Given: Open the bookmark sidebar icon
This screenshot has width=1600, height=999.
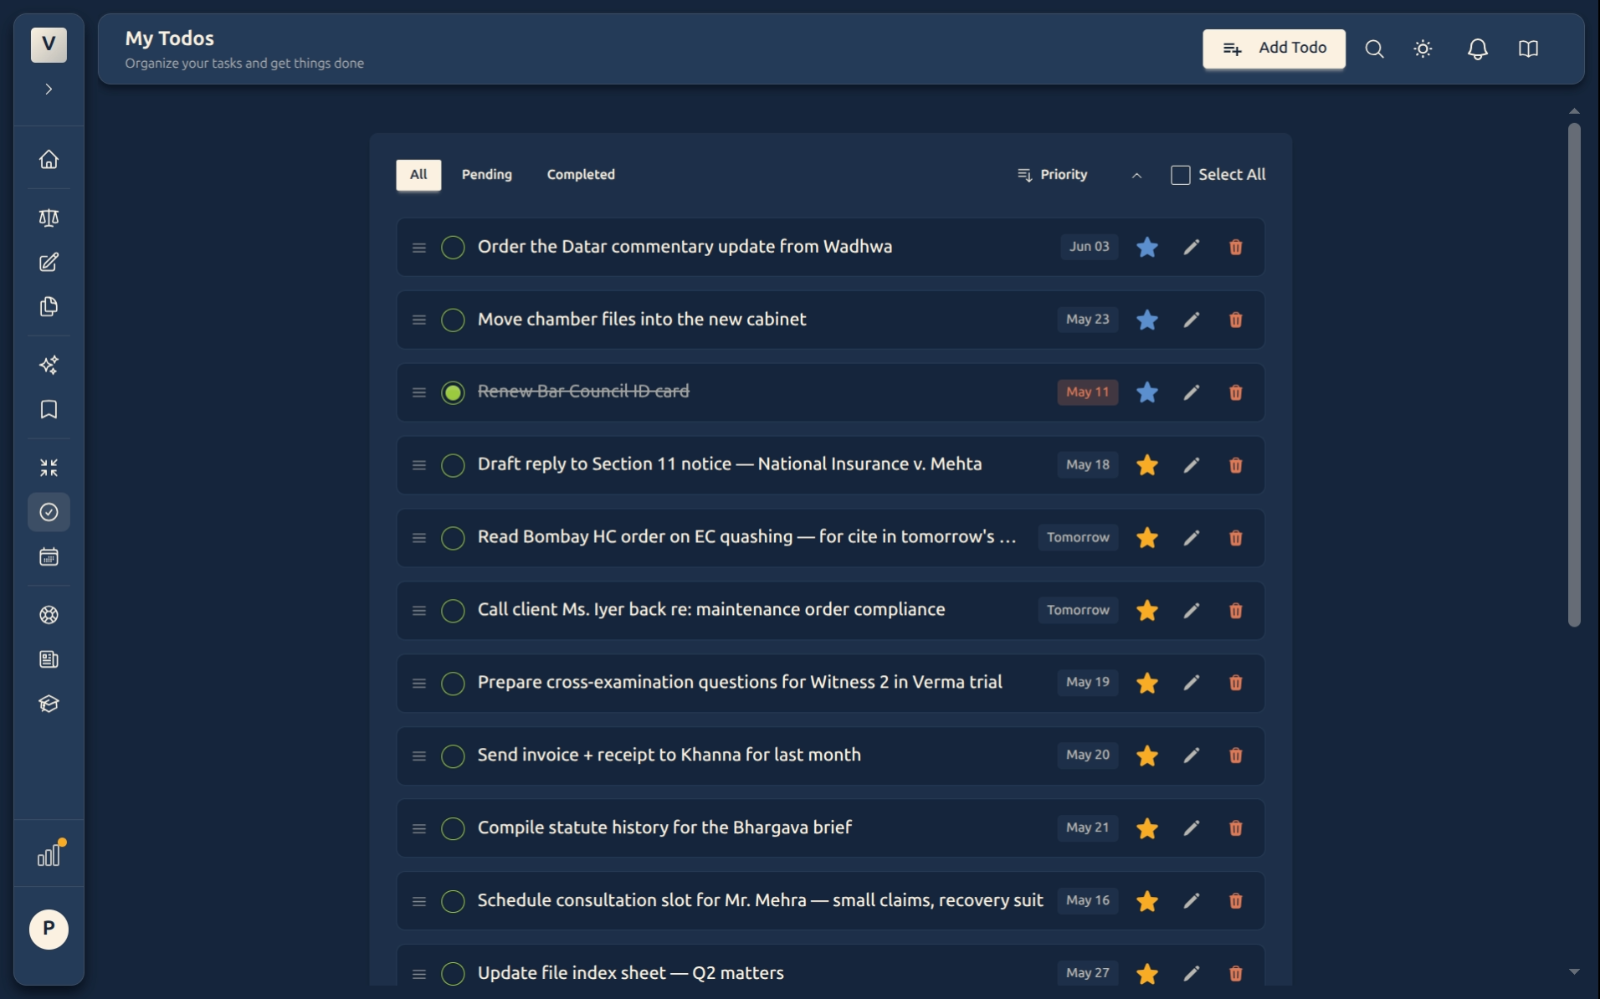Looking at the screenshot, I should [x=48, y=409].
